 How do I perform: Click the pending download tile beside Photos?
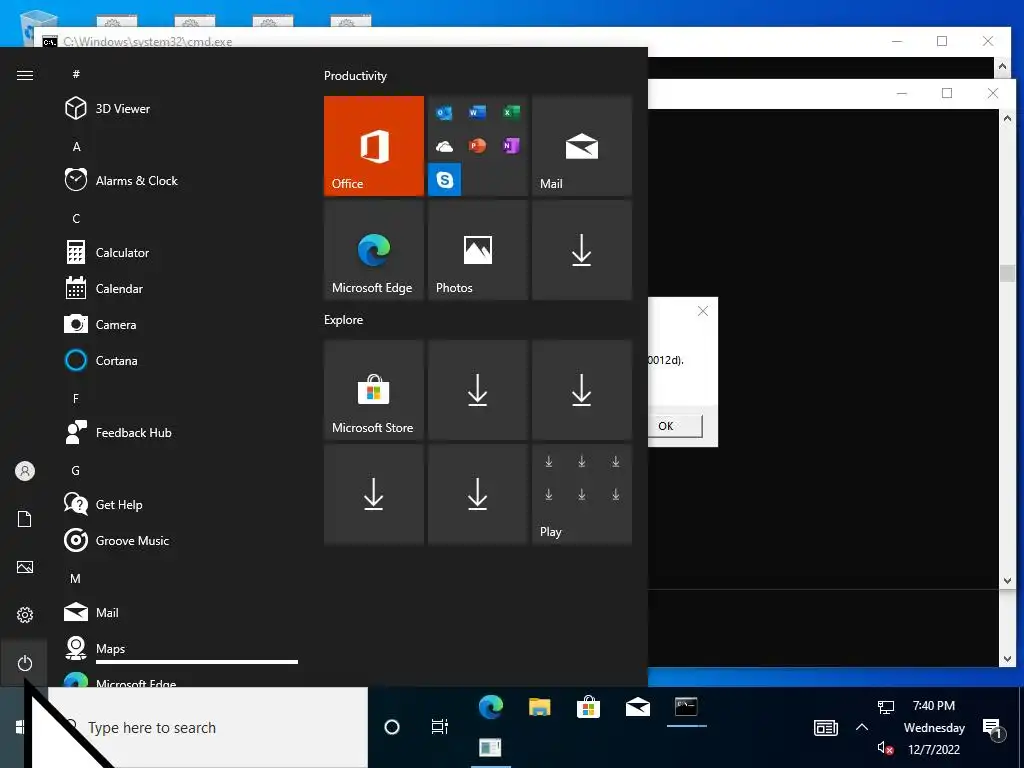582,250
